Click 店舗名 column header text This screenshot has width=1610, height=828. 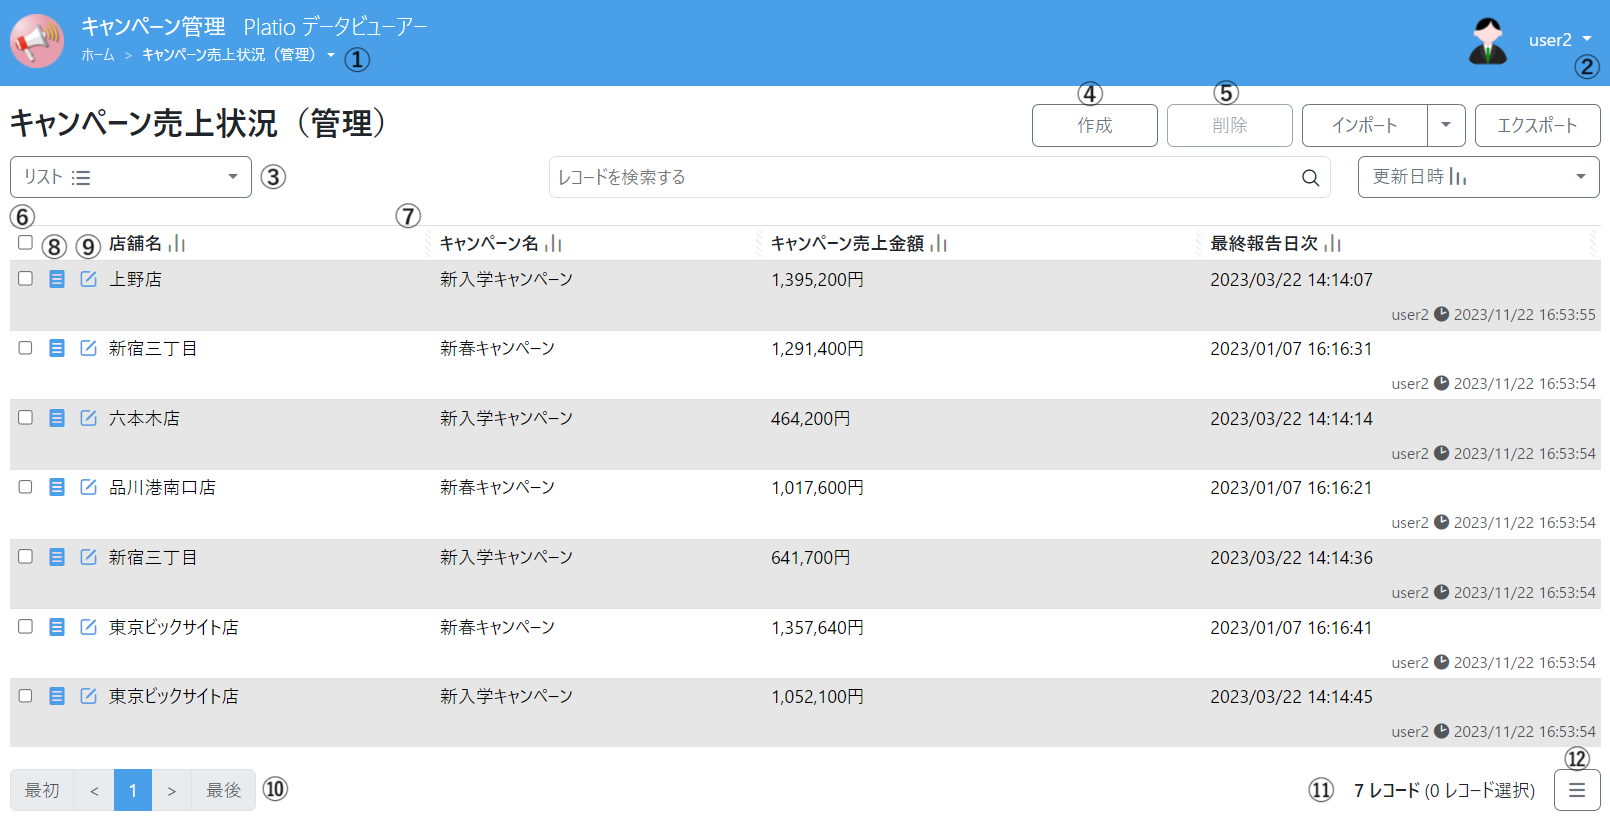click(x=135, y=243)
